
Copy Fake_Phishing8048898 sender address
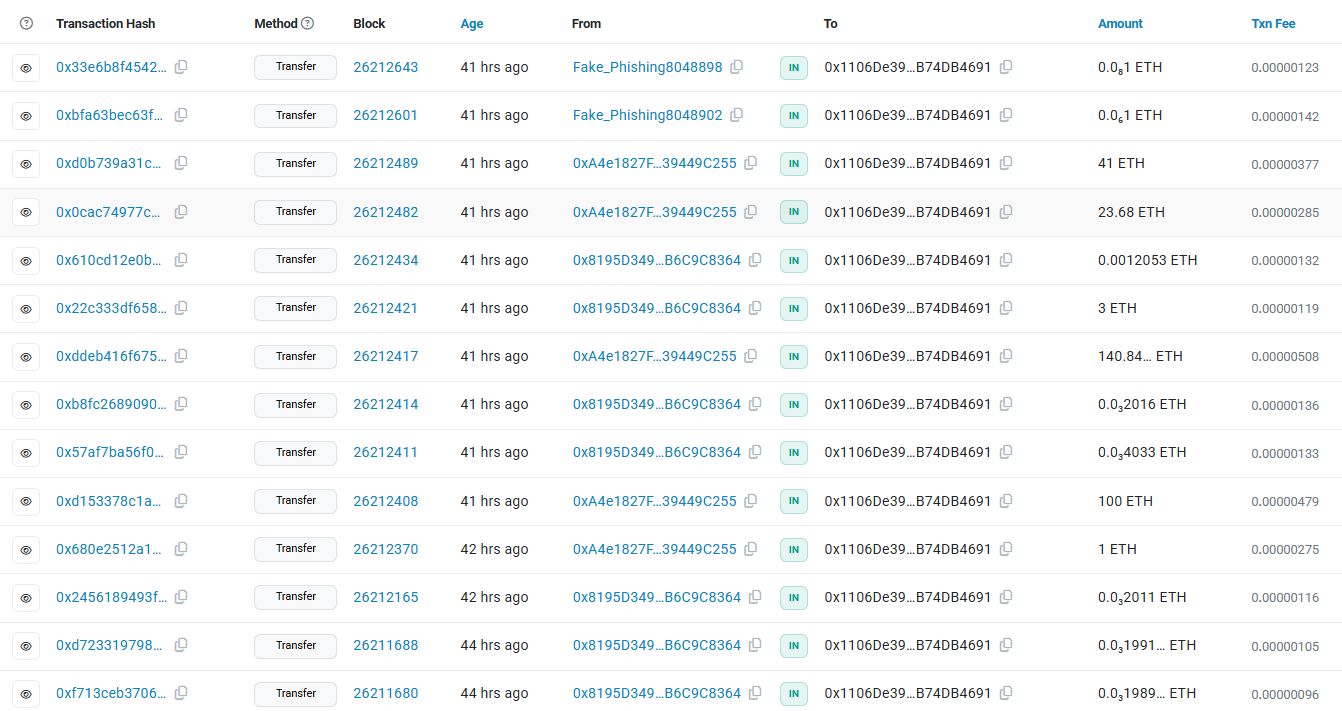pyautogui.click(x=737, y=67)
